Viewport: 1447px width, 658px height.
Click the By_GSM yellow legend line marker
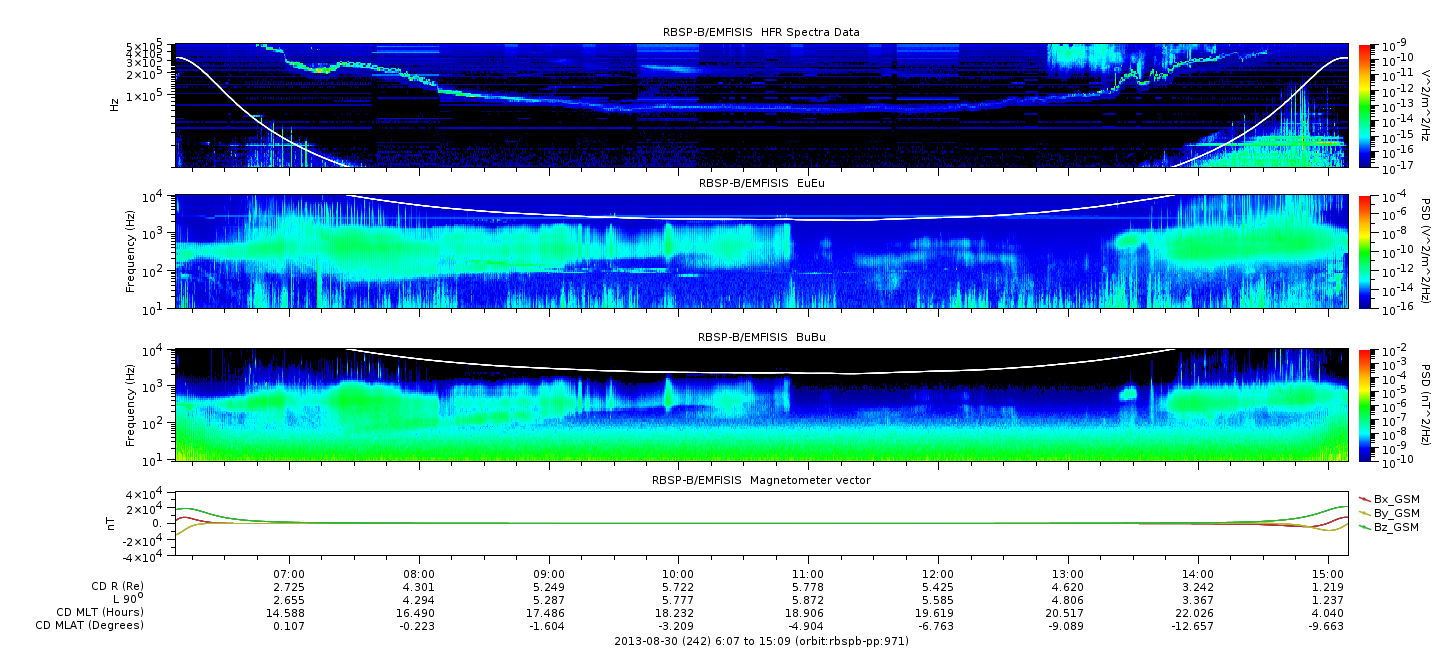click(1365, 513)
